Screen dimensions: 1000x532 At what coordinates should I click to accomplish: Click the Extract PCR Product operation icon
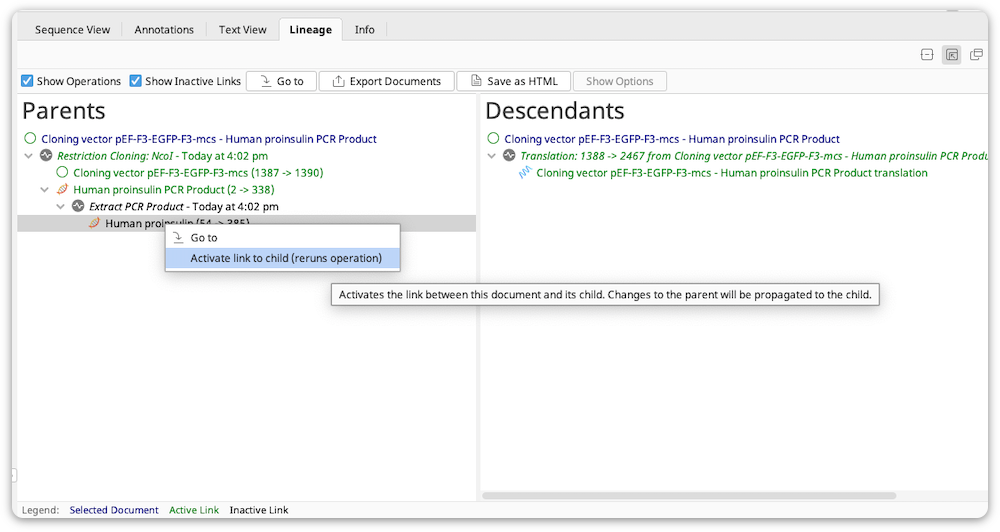tap(78, 205)
